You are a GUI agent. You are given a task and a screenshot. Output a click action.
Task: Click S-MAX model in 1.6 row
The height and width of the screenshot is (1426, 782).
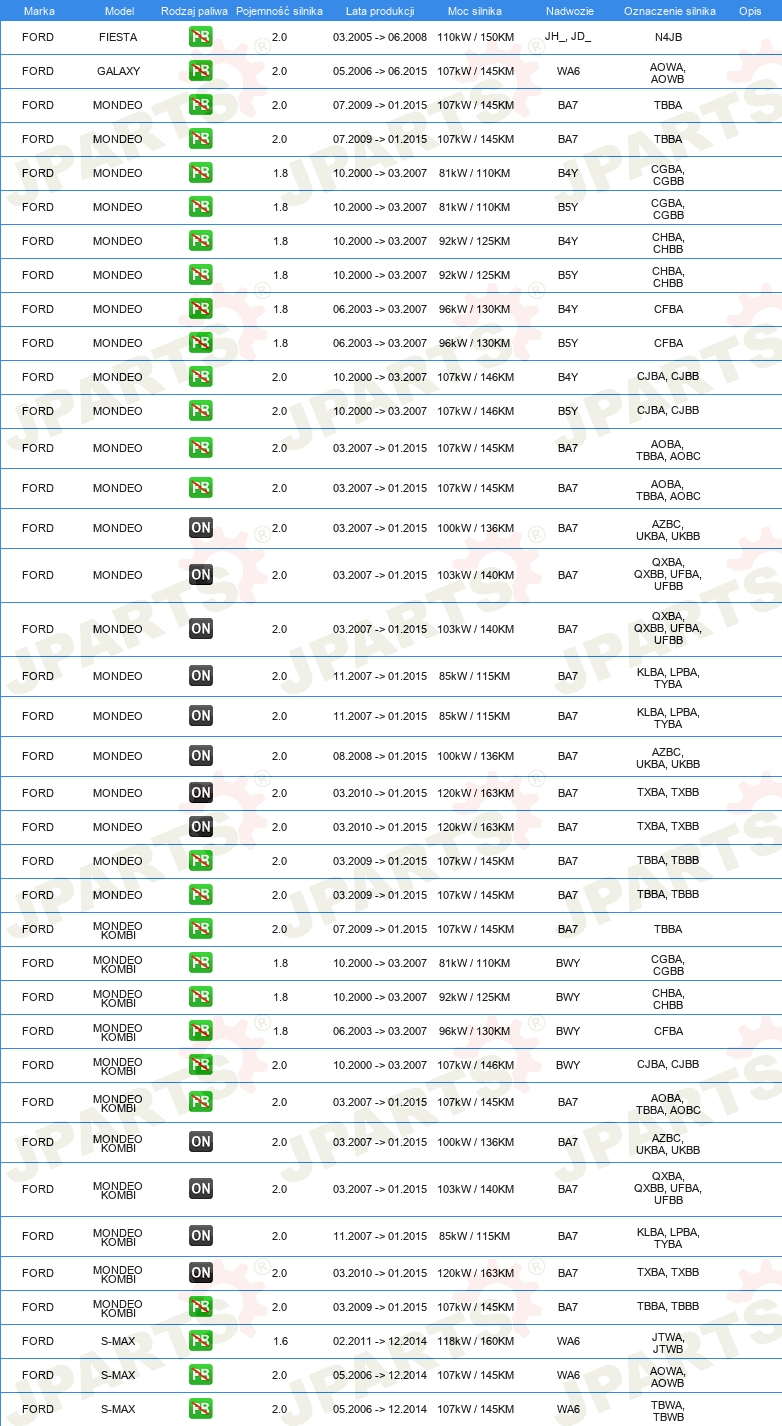118,1341
